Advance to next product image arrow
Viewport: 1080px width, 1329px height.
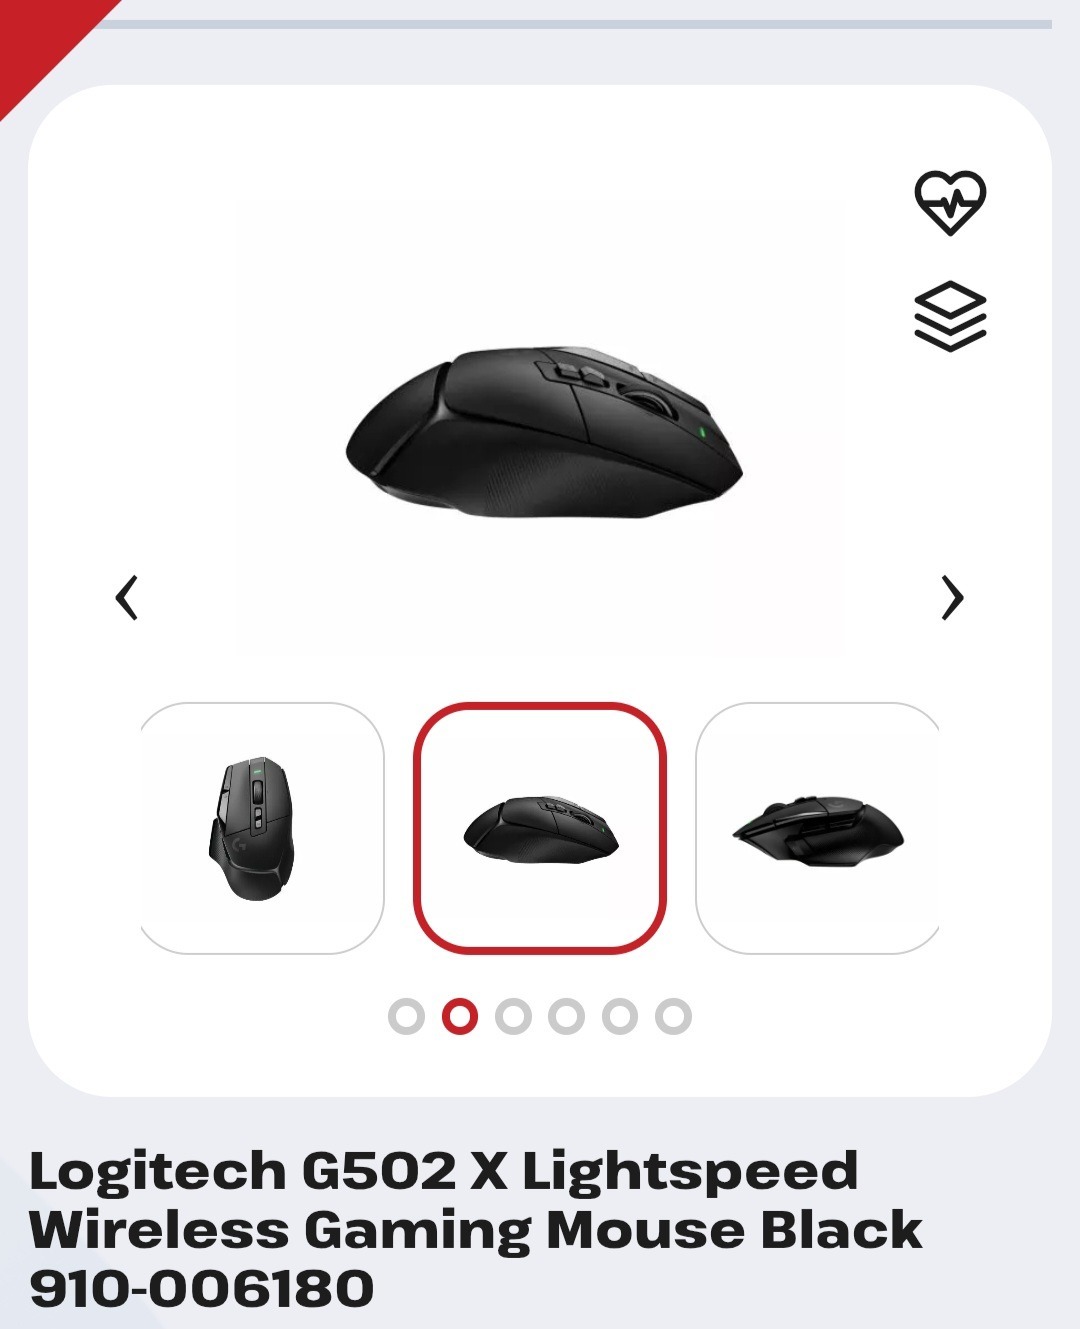pos(953,598)
